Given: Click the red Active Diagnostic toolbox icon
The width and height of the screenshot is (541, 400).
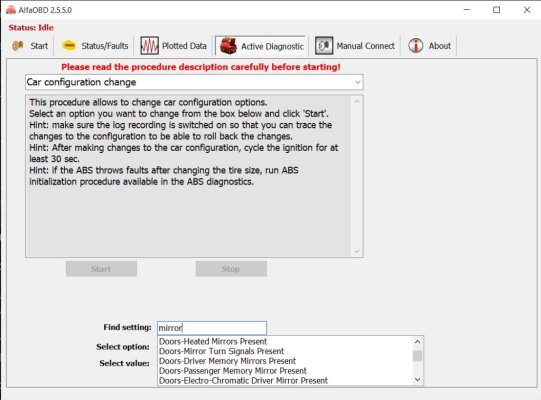Looking at the screenshot, I should point(228,46).
